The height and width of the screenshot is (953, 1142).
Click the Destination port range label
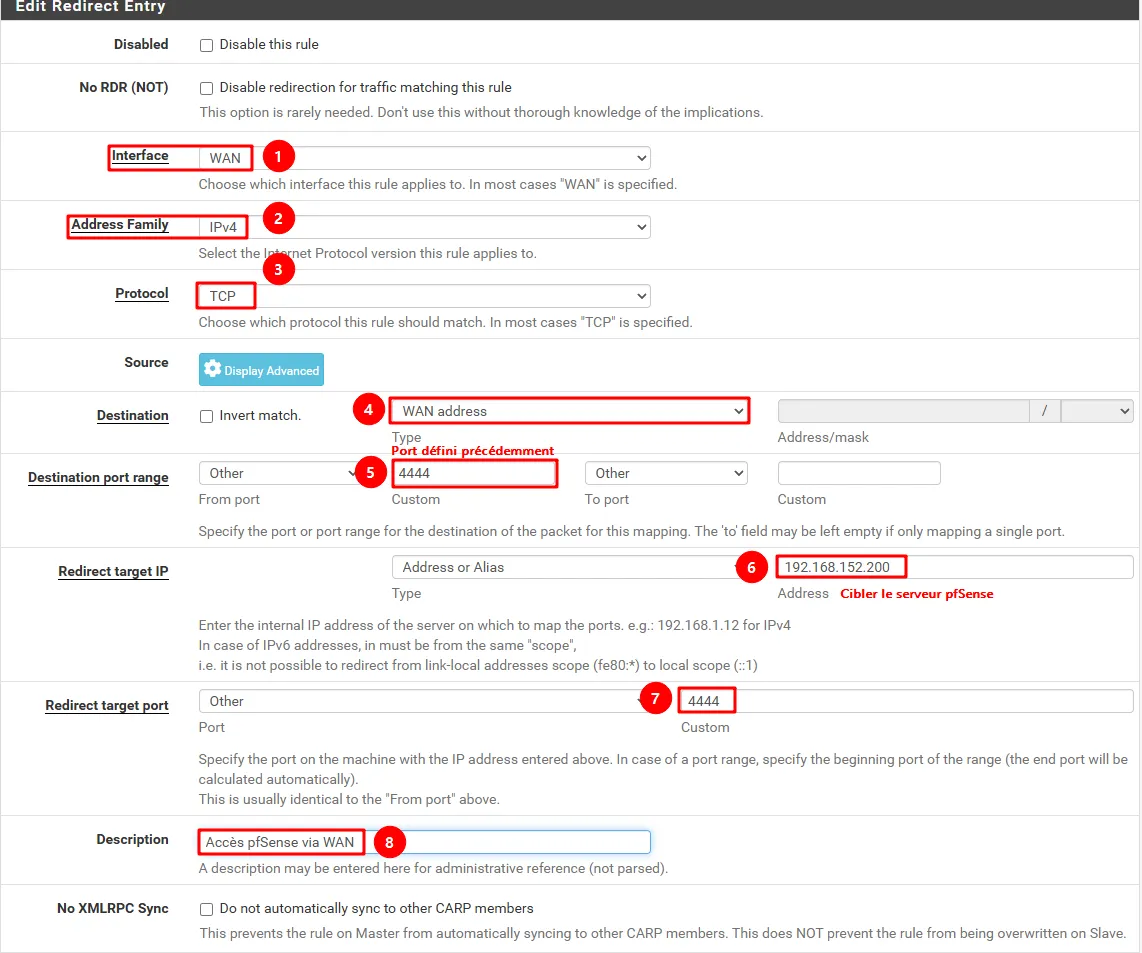(x=98, y=478)
